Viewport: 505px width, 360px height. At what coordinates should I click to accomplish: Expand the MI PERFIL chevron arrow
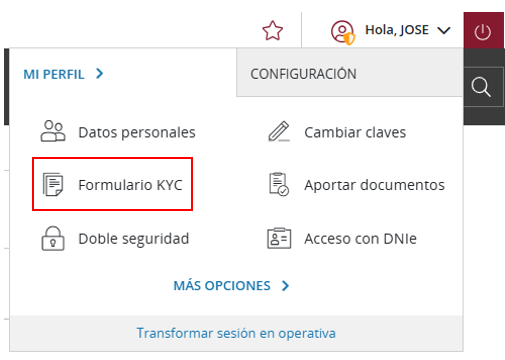[x=99, y=73]
